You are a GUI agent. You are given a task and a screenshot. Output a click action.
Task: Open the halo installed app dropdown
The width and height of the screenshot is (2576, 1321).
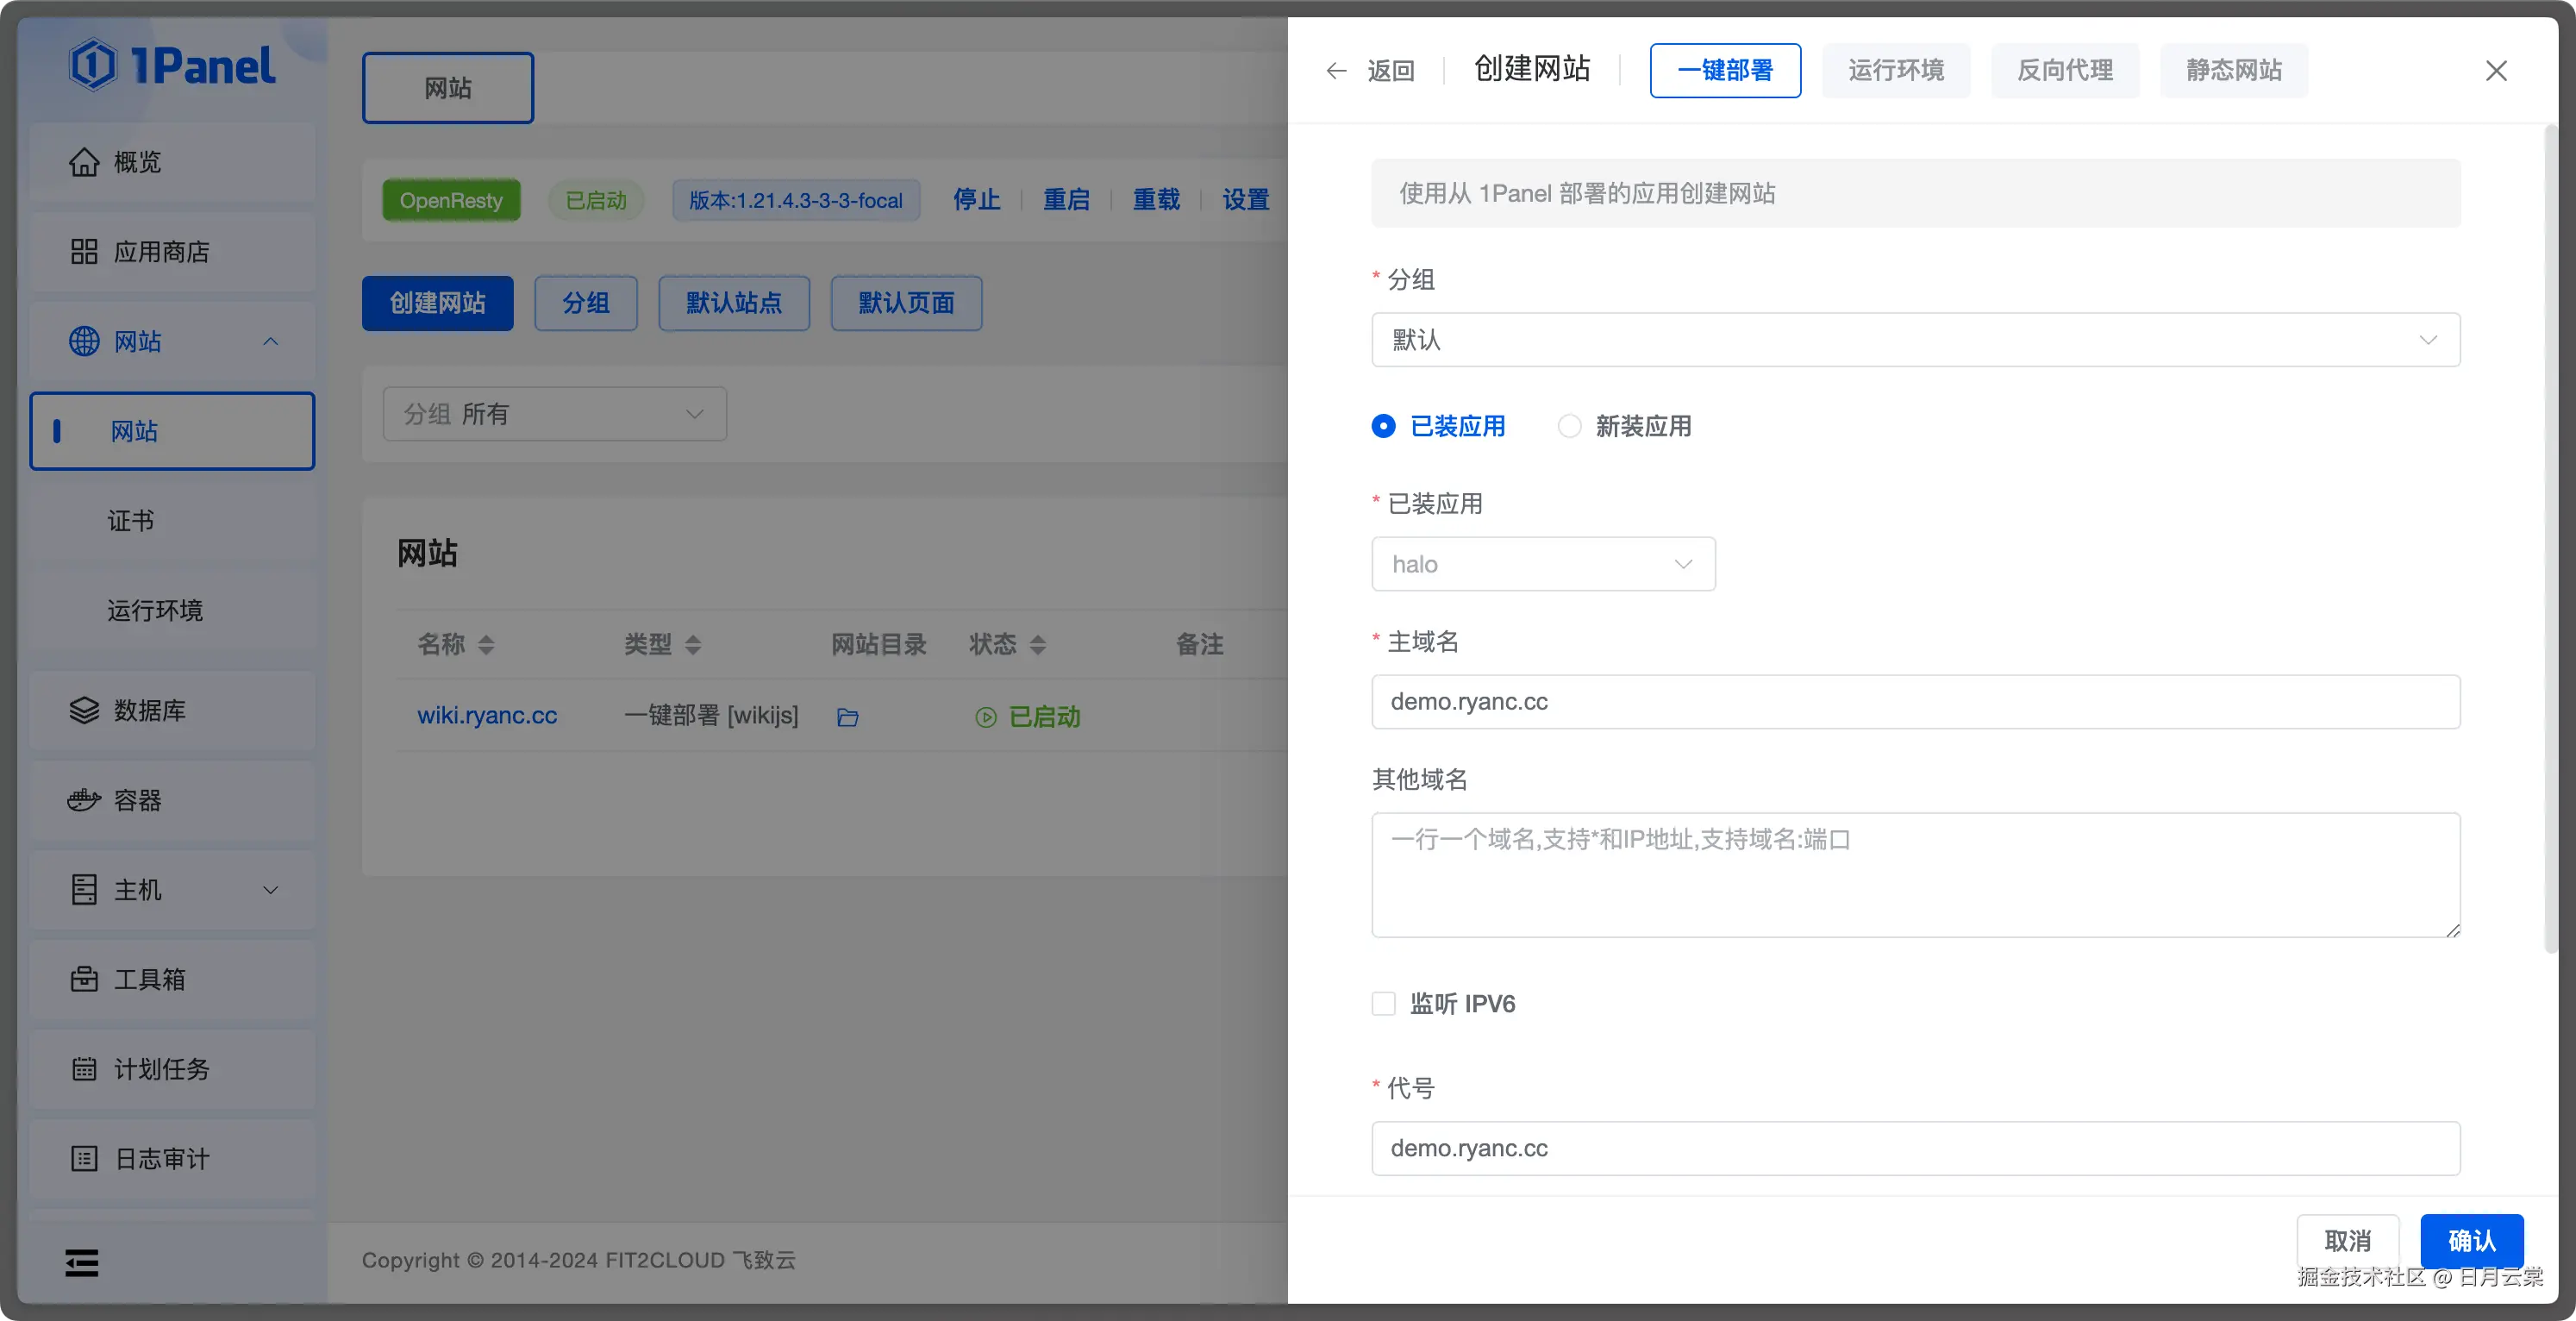pyautogui.click(x=1543, y=564)
